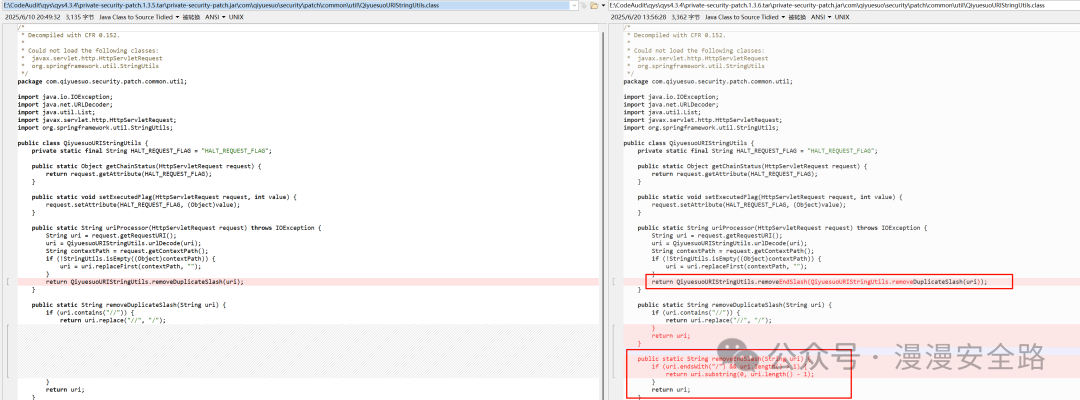Image resolution: width=1080 pixels, height=400 pixels.
Task: Click the left pane UNIX line-ending label
Action: [x=236, y=17]
